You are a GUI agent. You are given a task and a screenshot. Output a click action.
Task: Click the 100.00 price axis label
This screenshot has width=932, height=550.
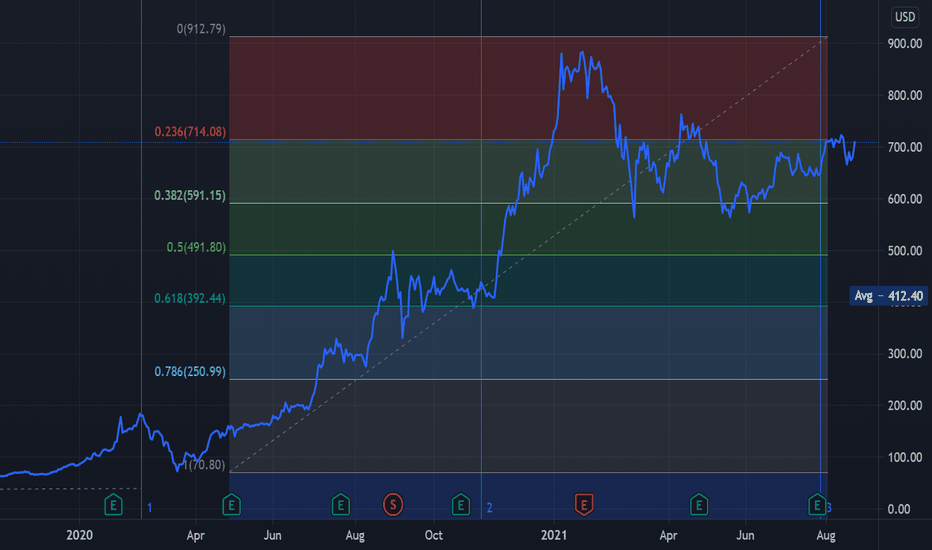pyautogui.click(x=905, y=457)
